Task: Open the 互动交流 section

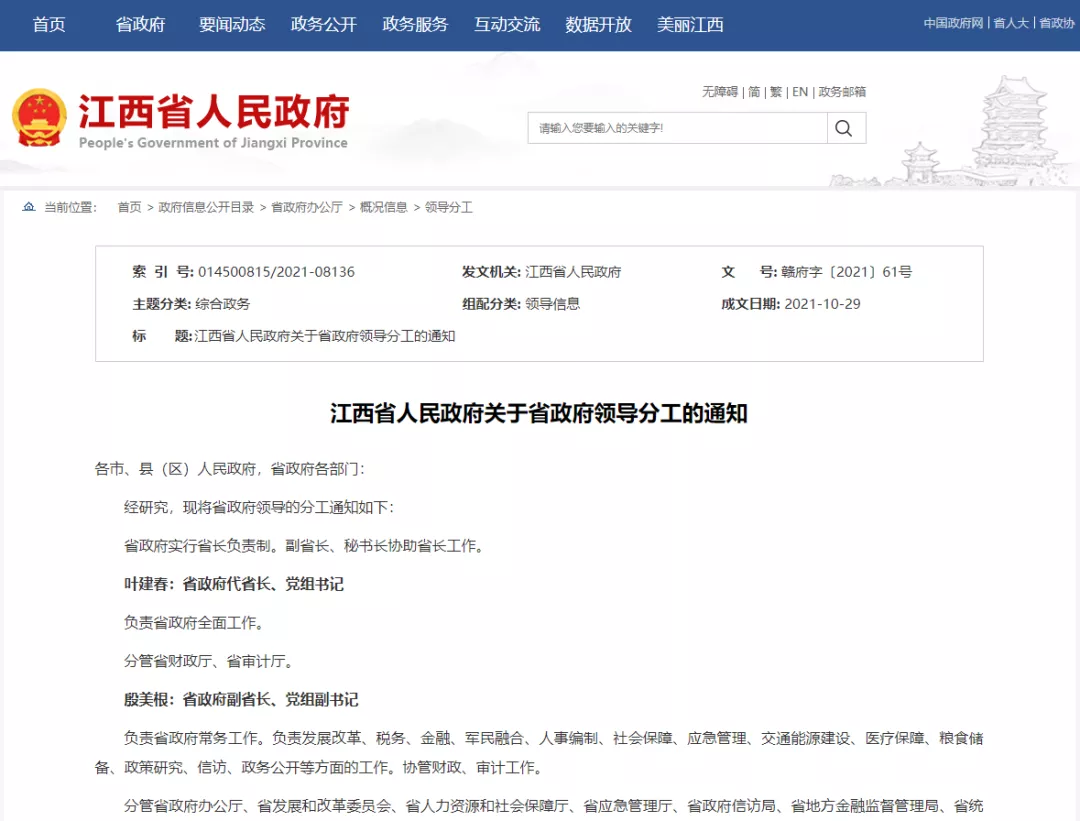Action: coord(507,24)
